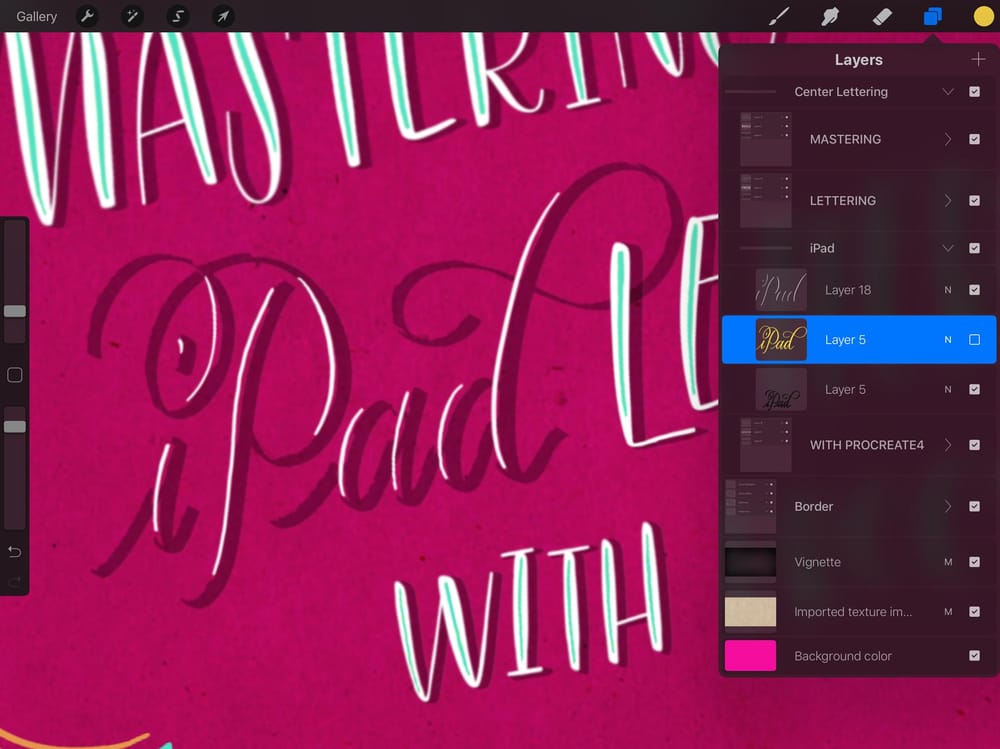Select the Vignette layer name
Image resolution: width=1000 pixels, height=749 pixels.
[x=818, y=562]
